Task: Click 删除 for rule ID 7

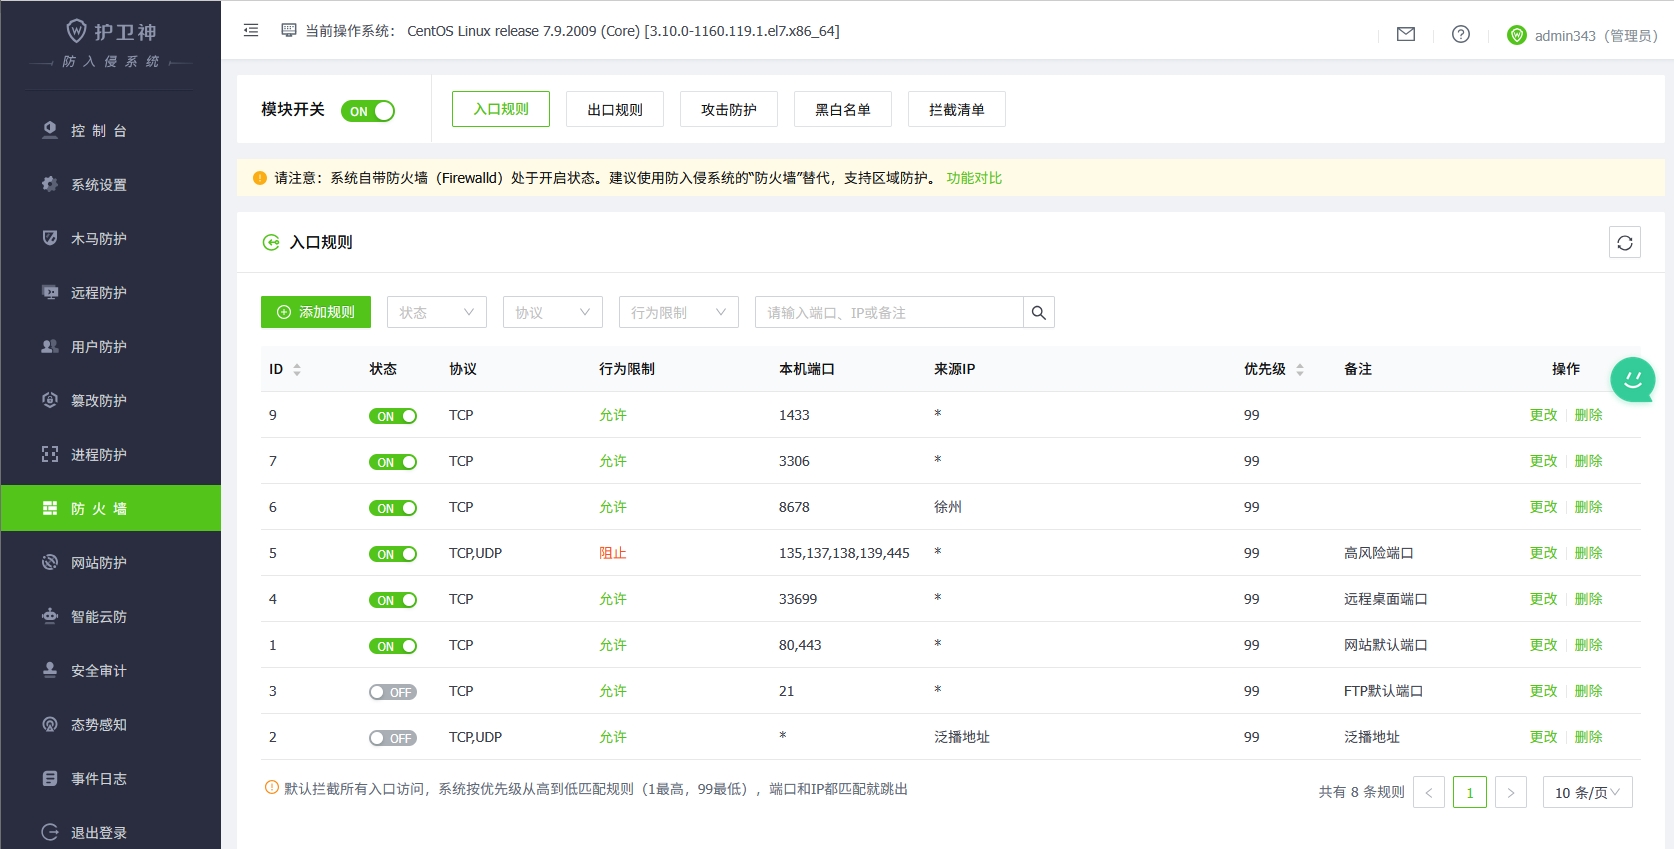Action: click(x=1588, y=461)
